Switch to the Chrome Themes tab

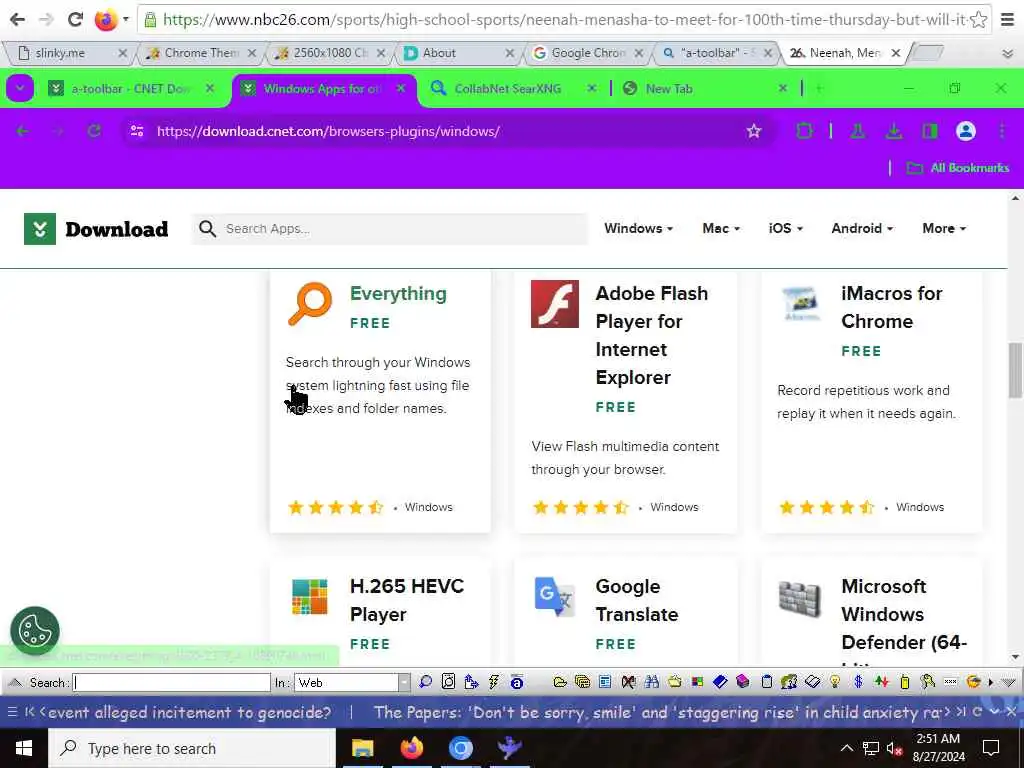201,53
